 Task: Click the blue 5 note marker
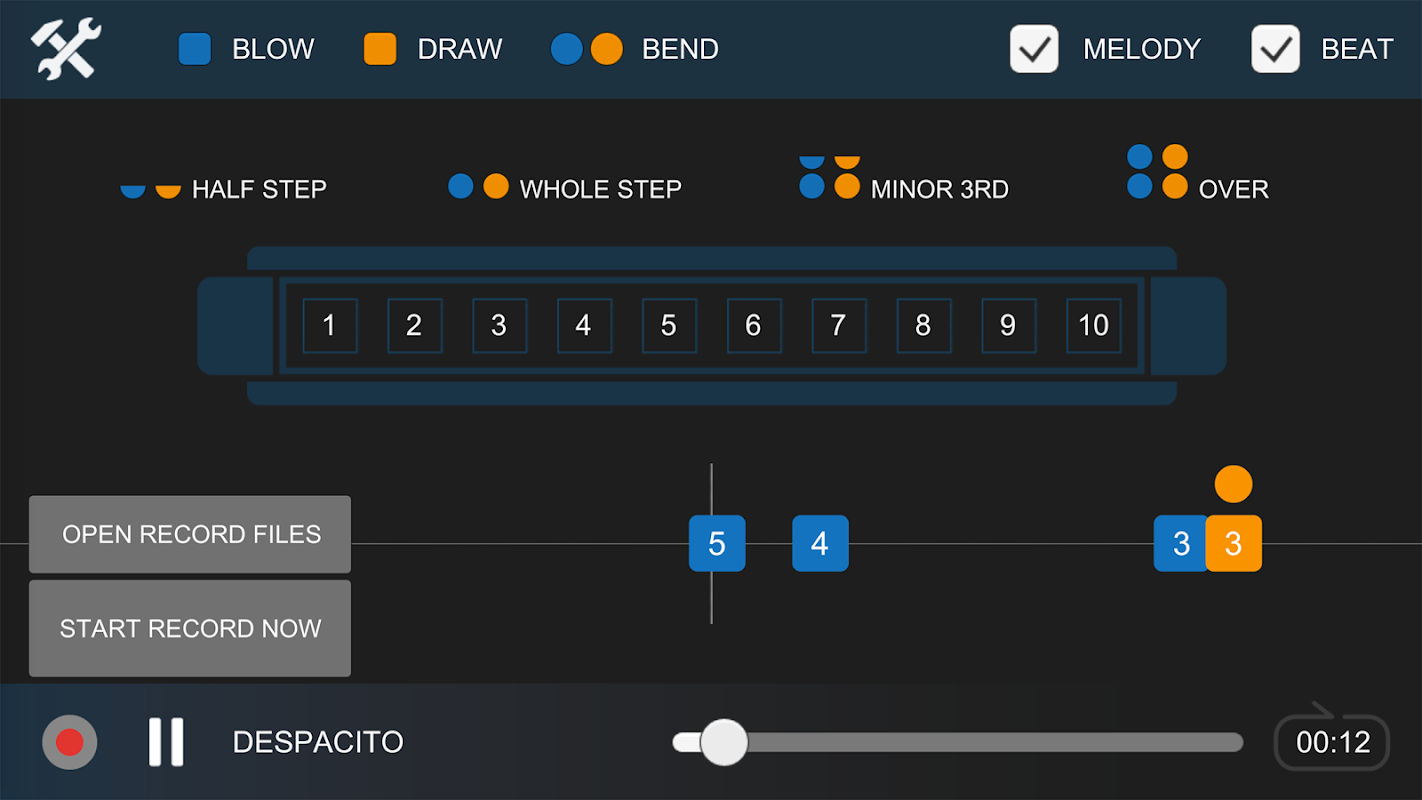pos(717,543)
